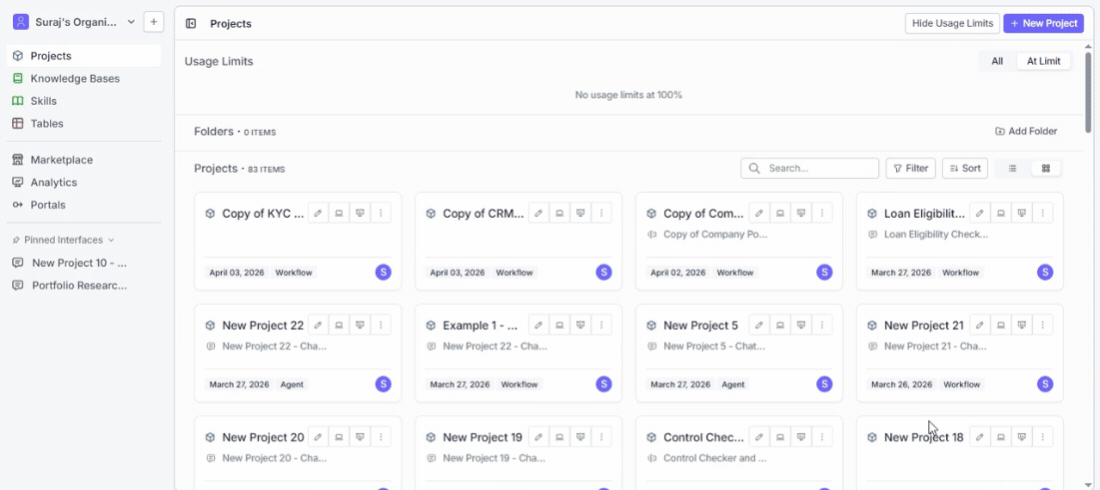The height and width of the screenshot is (490, 1100).
Task: Switch projects to grid view
Action: click(1045, 168)
